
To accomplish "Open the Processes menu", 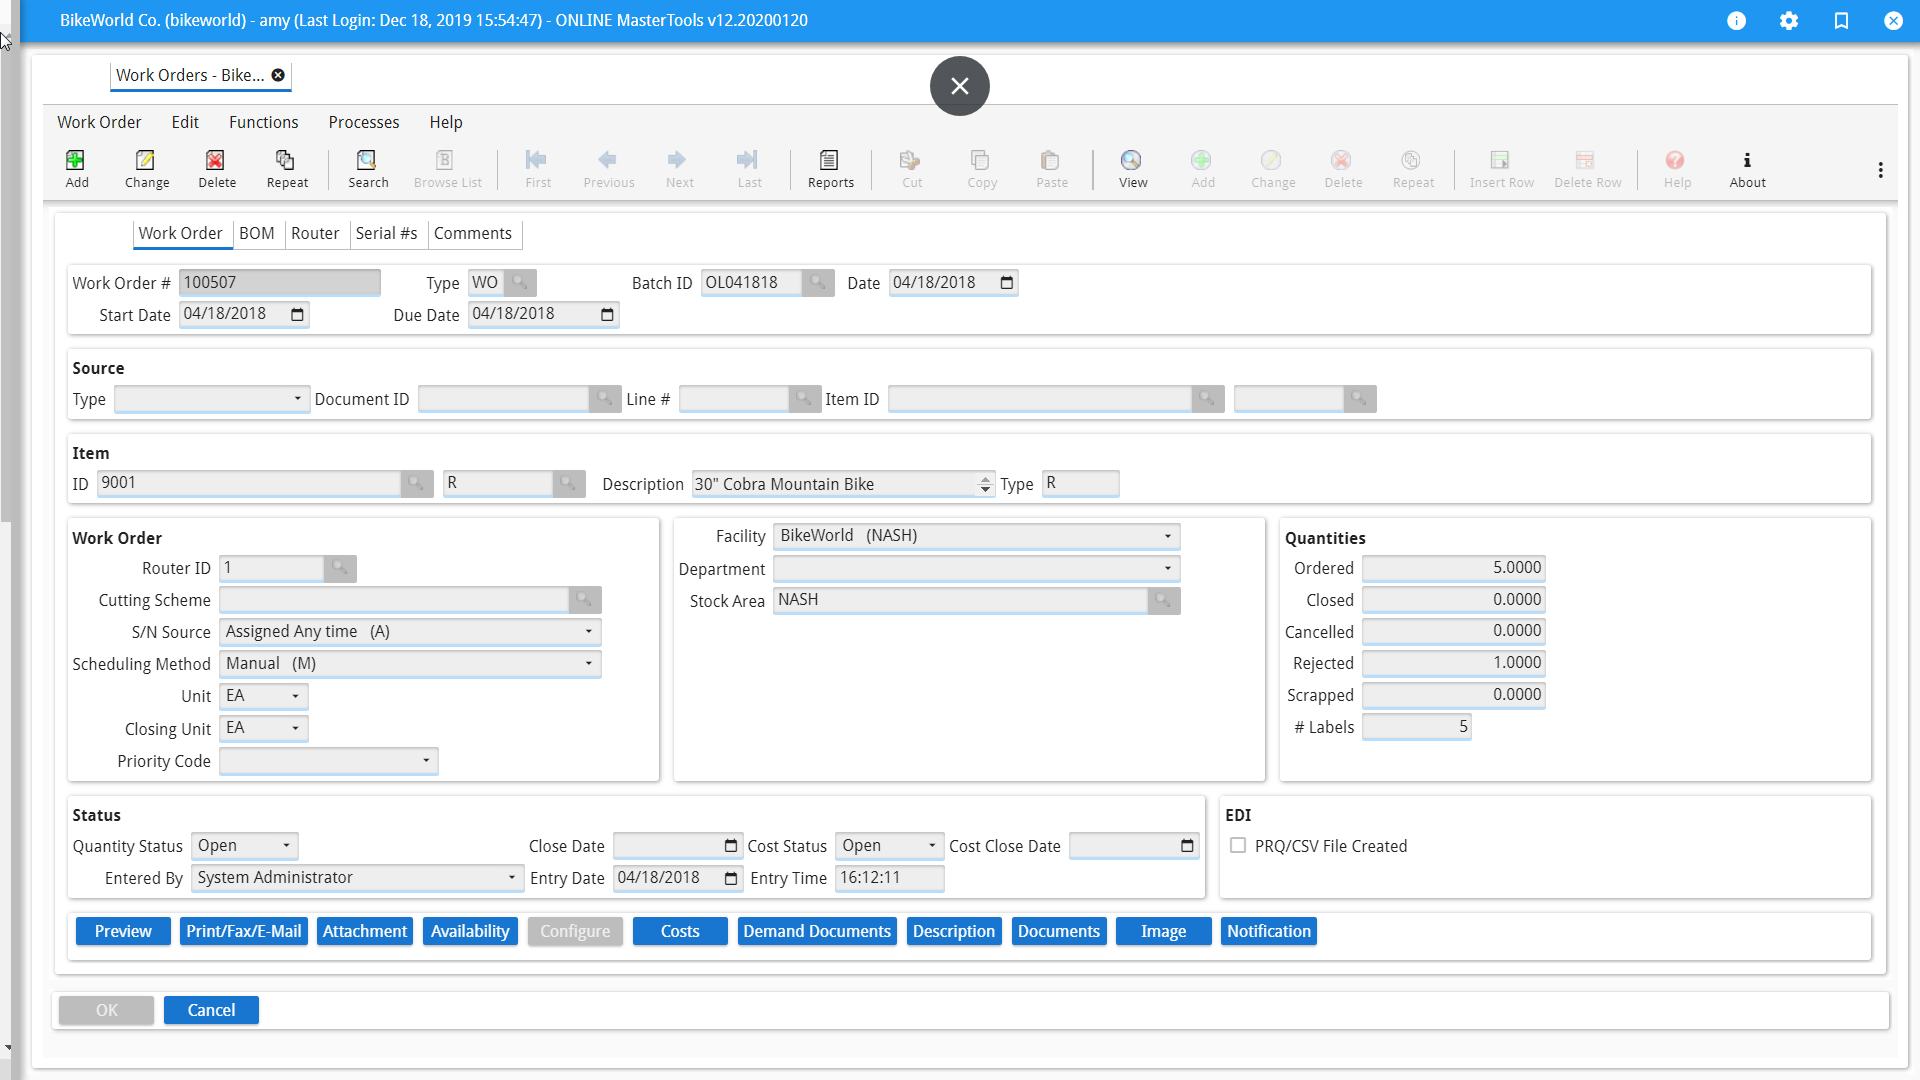I will pyautogui.click(x=363, y=122).
